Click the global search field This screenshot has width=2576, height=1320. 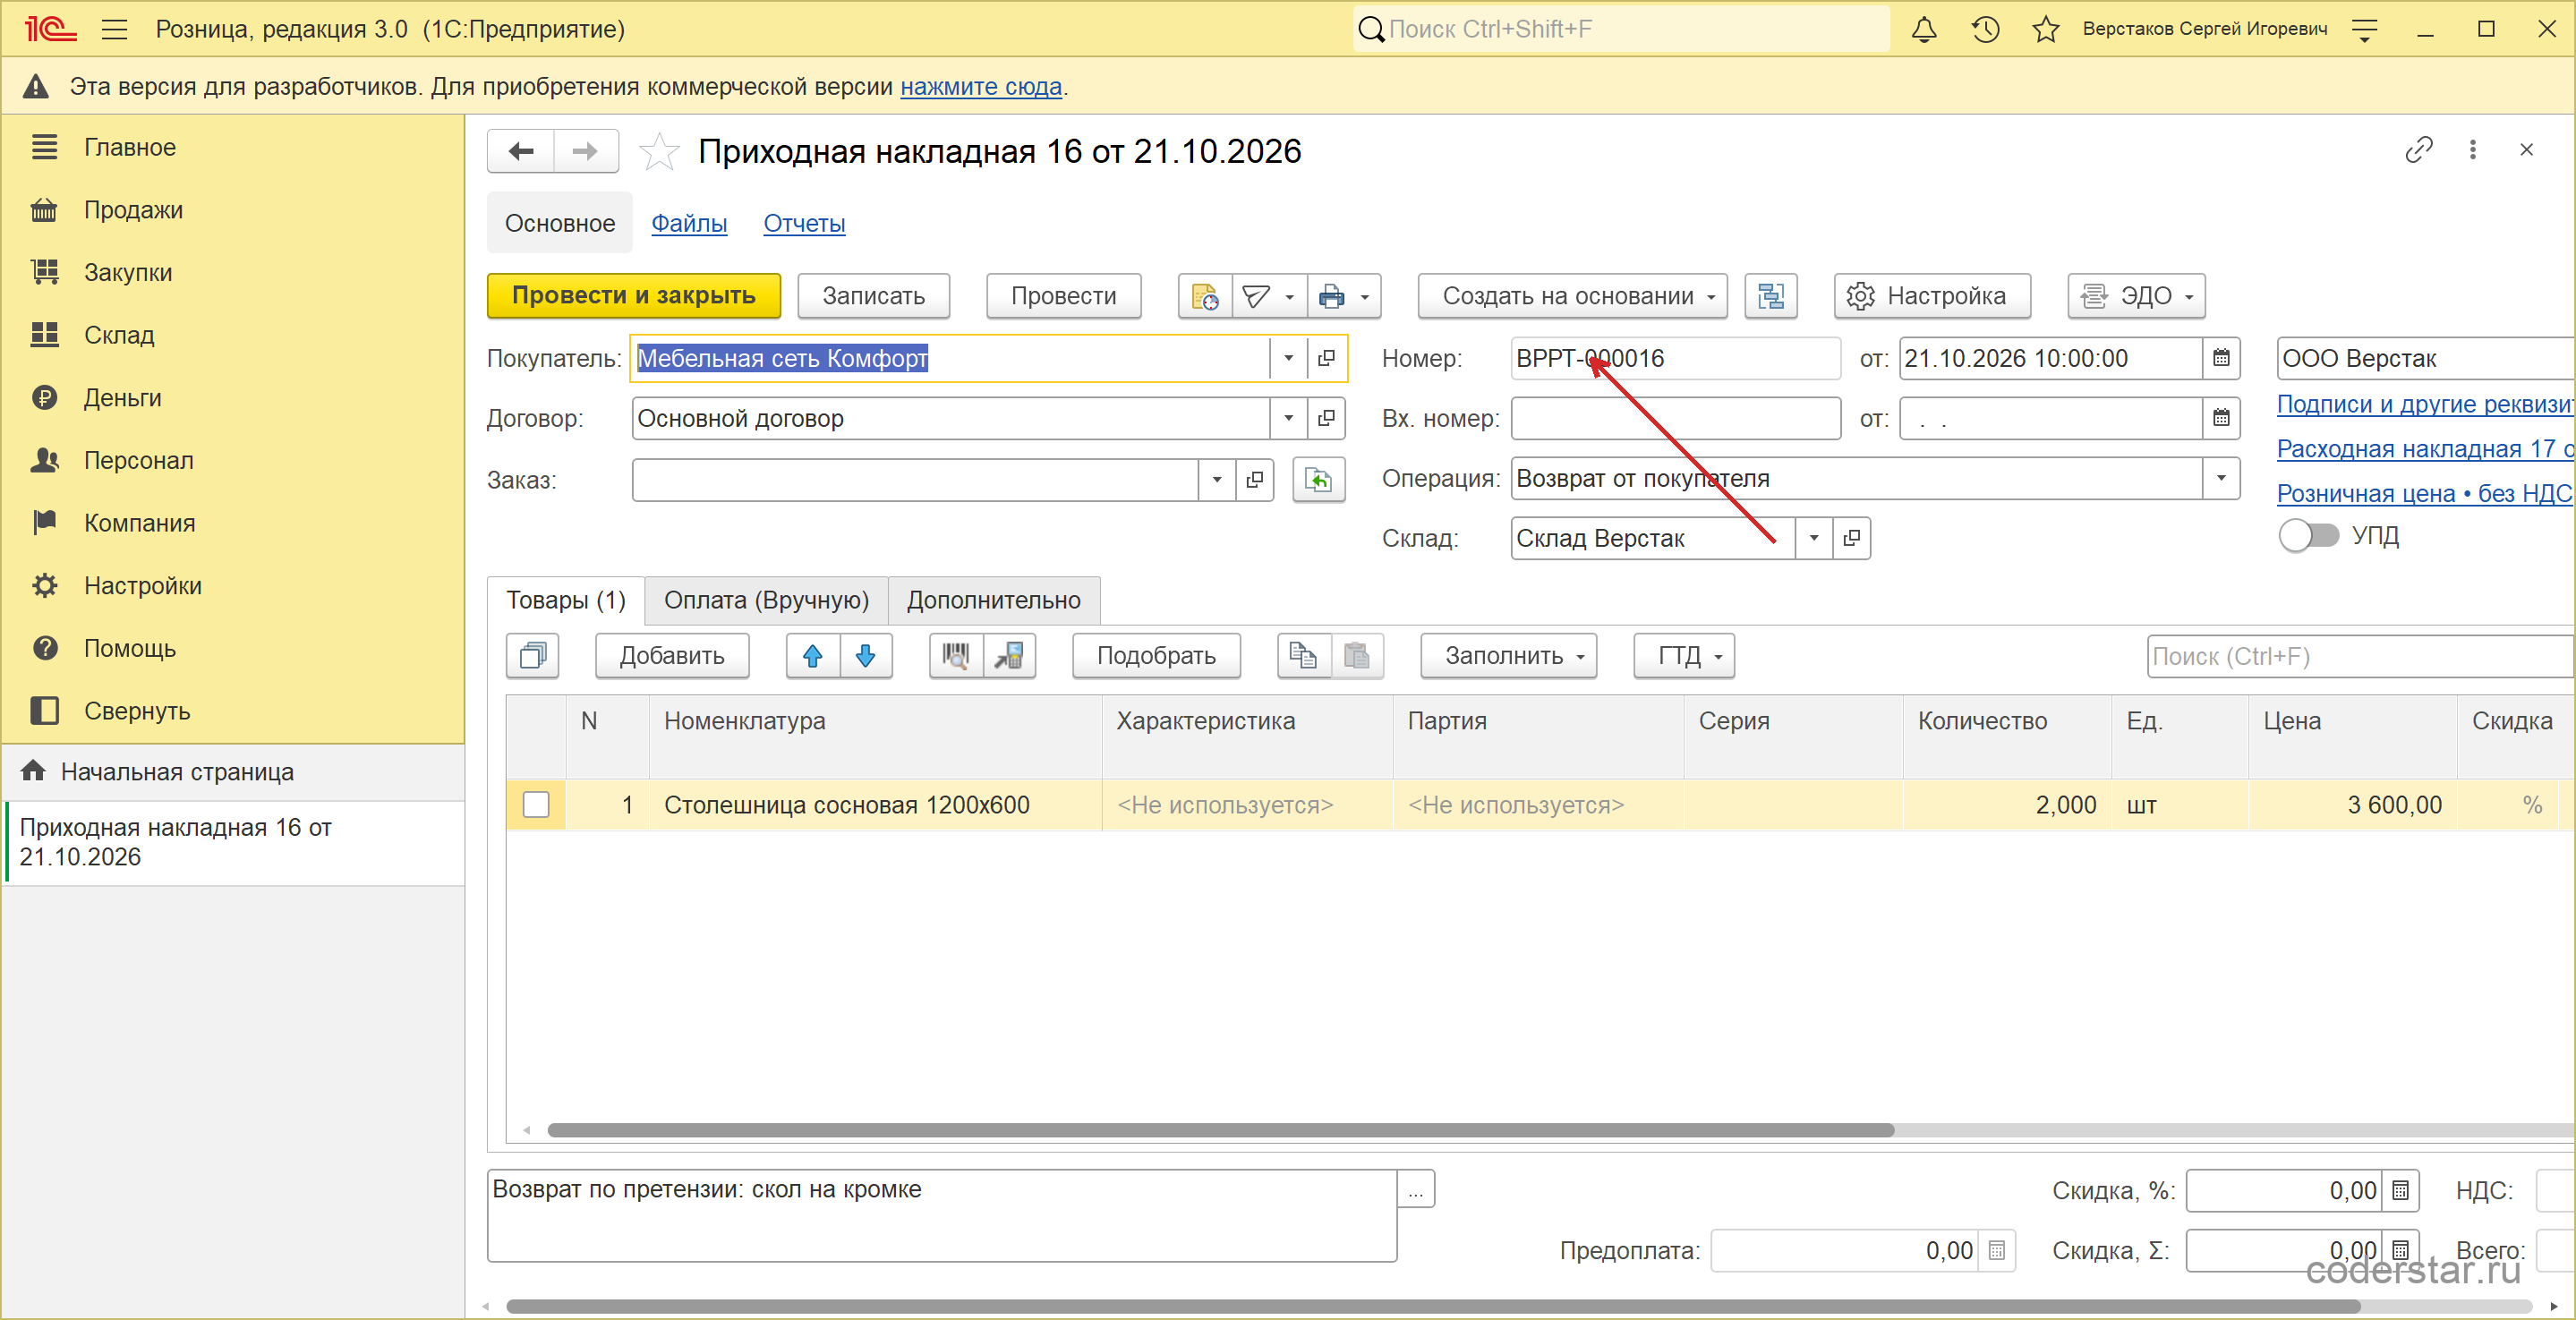click(1622, 29)
